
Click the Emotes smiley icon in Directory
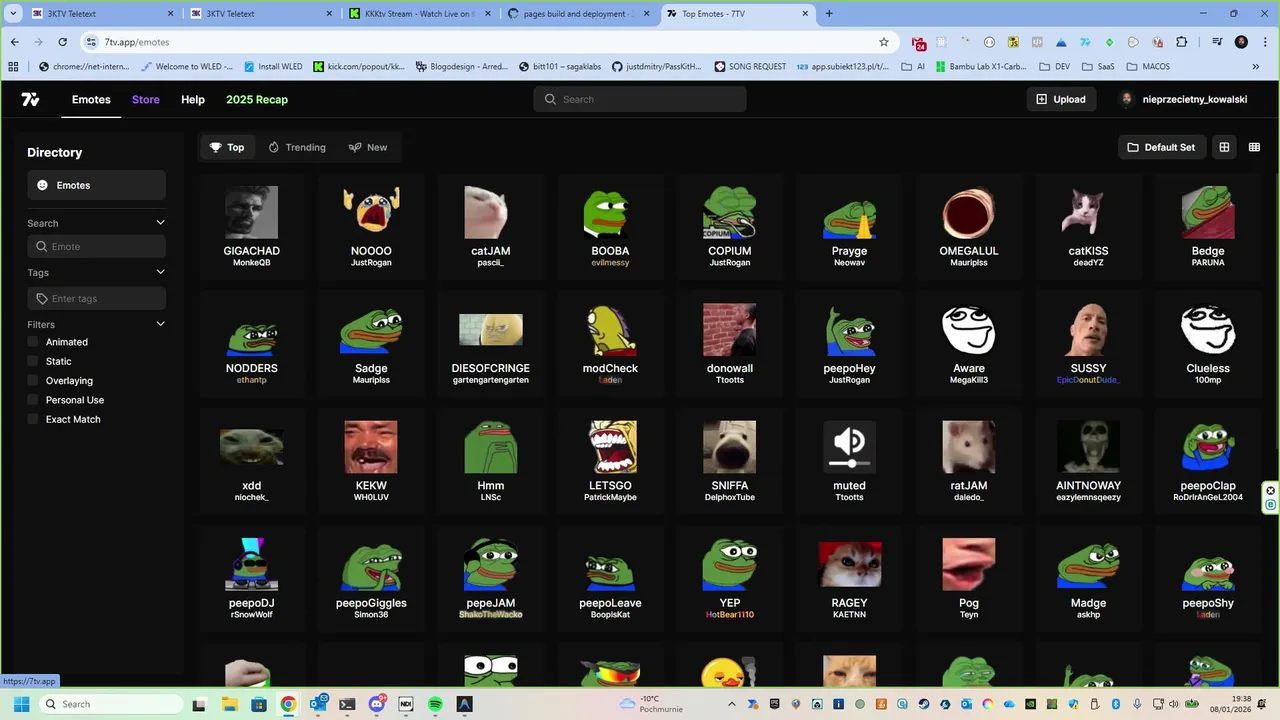pyautogui.click(x=42, y=185)
